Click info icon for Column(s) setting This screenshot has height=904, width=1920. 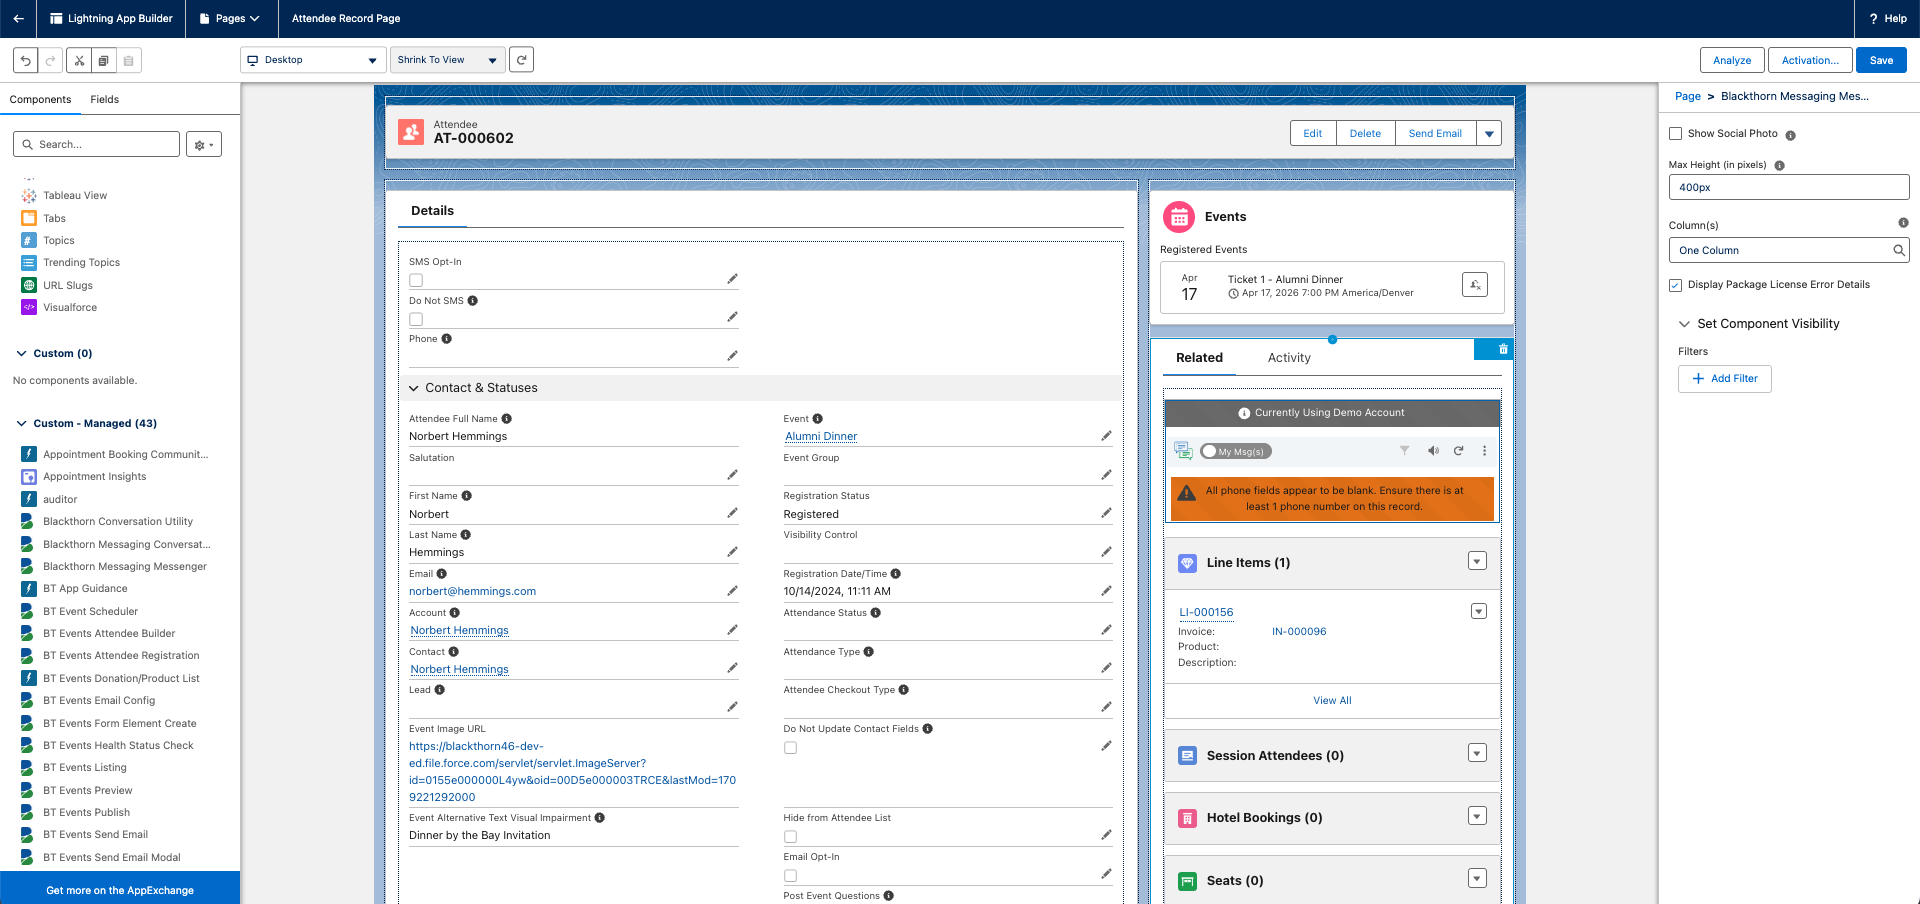click(x=1903, y=223)
